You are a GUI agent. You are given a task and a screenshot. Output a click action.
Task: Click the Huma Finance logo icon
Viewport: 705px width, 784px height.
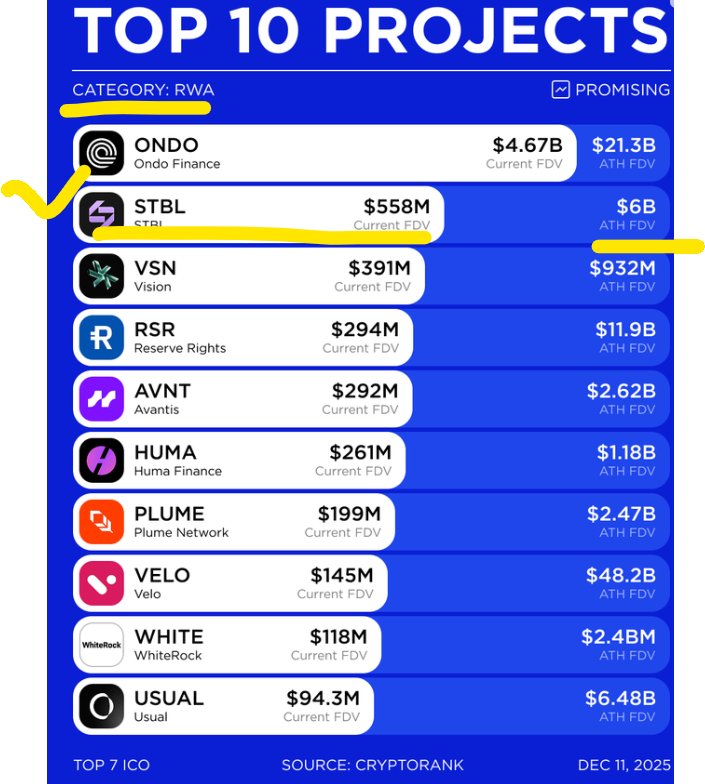(101, 460)
